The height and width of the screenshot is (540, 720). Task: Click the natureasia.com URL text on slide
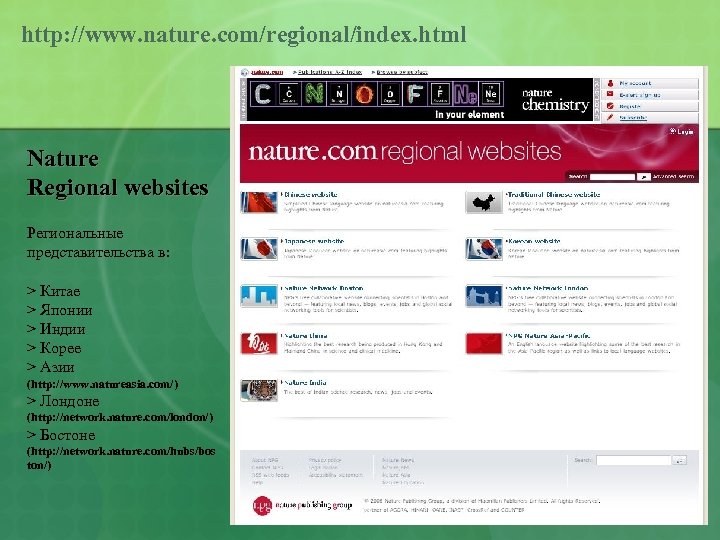click(102, 384)
